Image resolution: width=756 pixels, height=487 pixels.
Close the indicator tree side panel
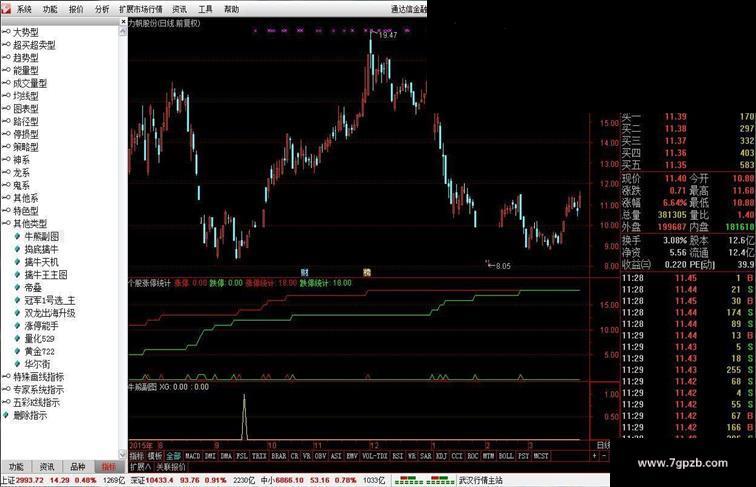pos(123,22)
